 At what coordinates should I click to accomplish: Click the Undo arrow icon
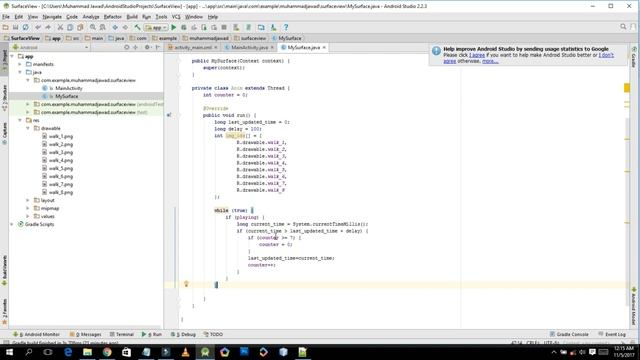38,27
